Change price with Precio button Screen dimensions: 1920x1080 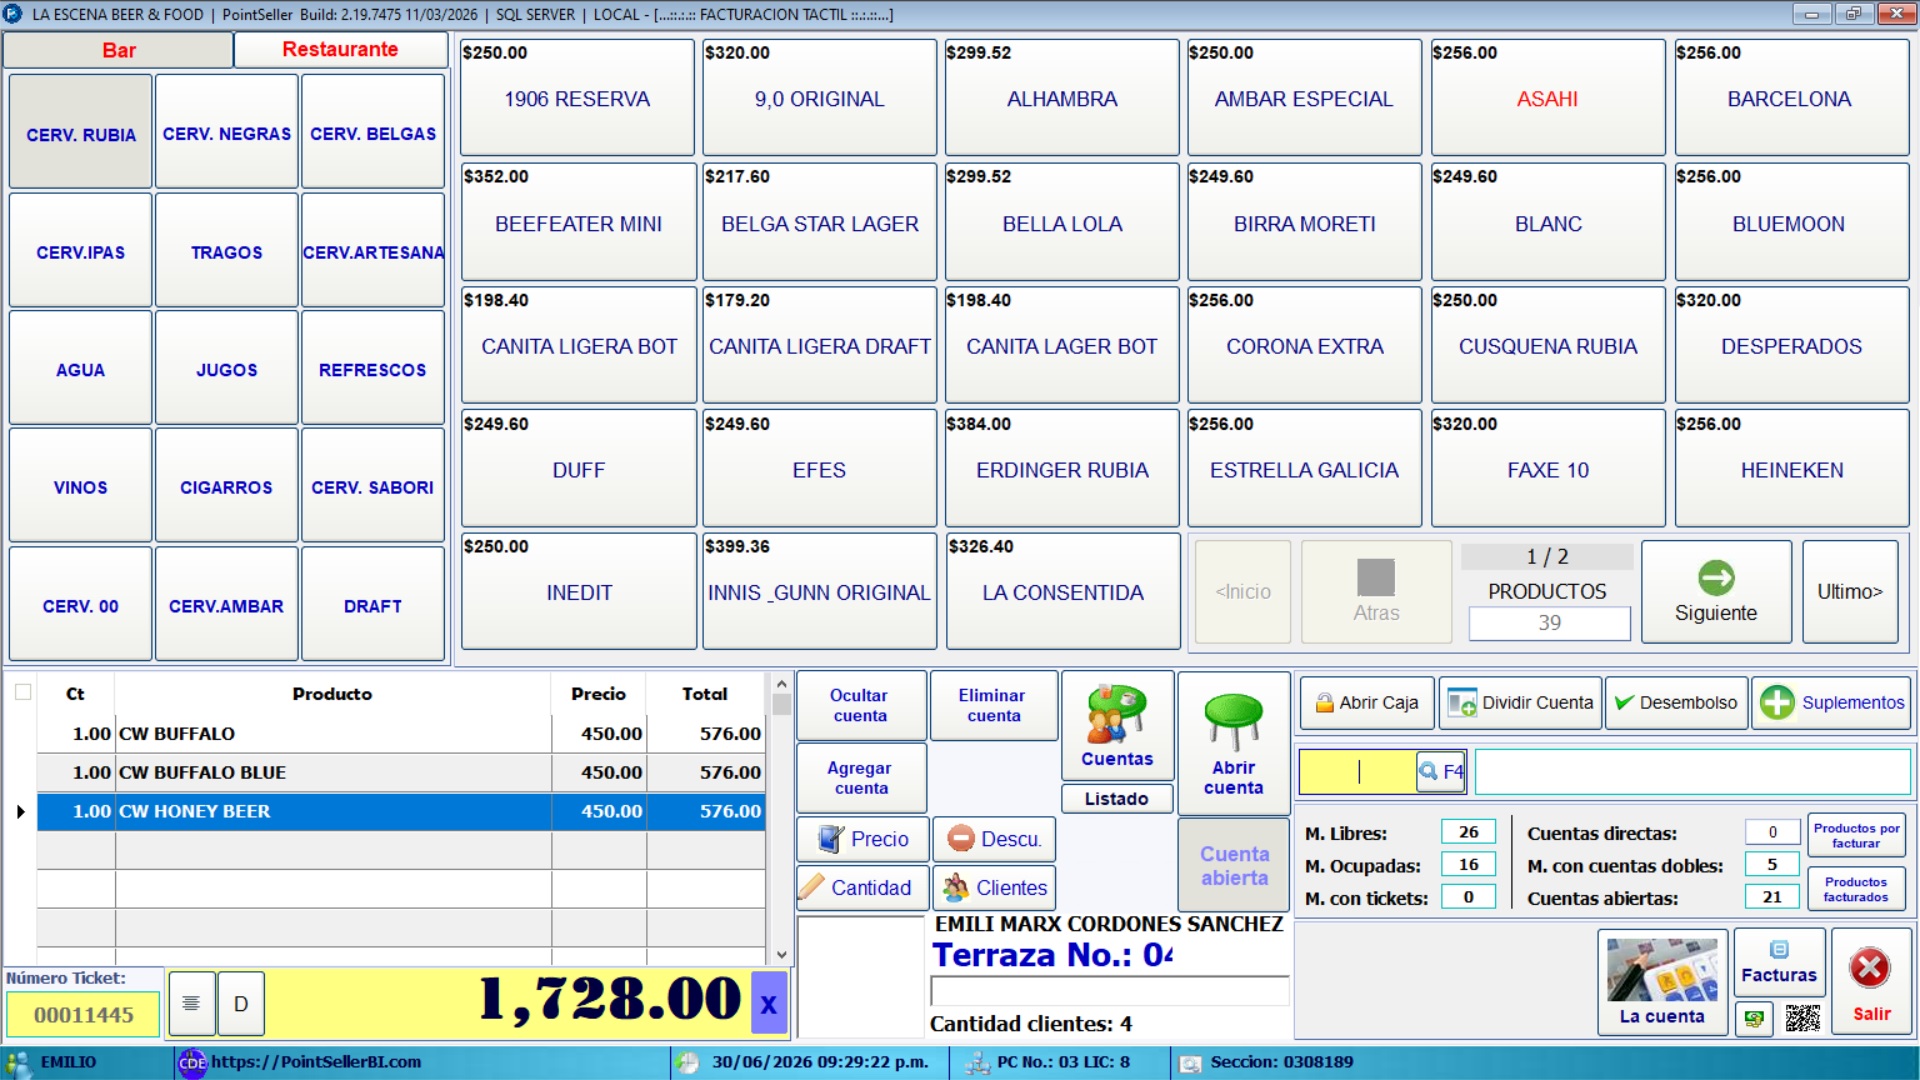(x=863, y=839)
